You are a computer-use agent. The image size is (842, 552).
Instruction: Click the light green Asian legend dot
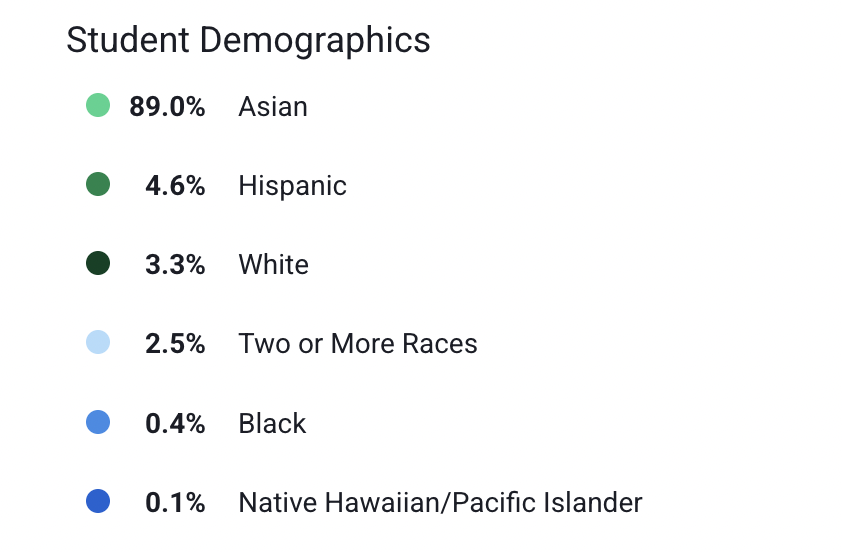pyautogui.click(x=98, y=105)
